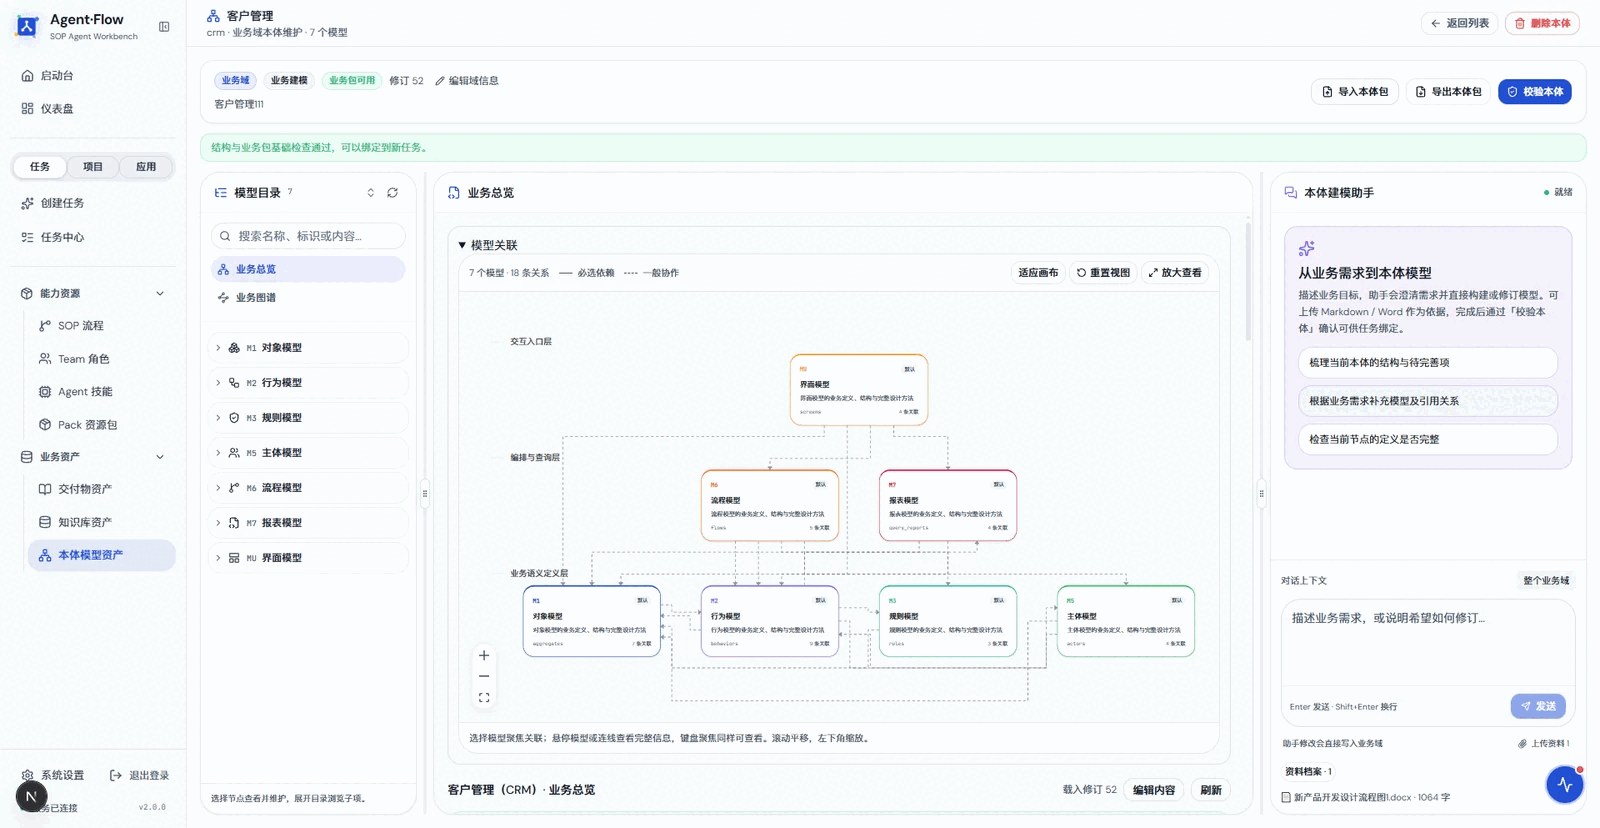
Task: Click the fit-to-screen canvas icon
Action: (x=484, y=698)
